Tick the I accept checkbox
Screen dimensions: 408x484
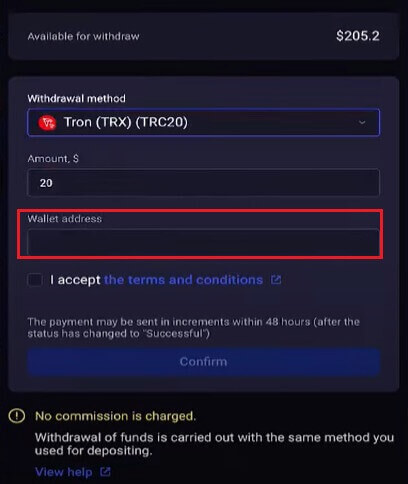tap(35, 280)
